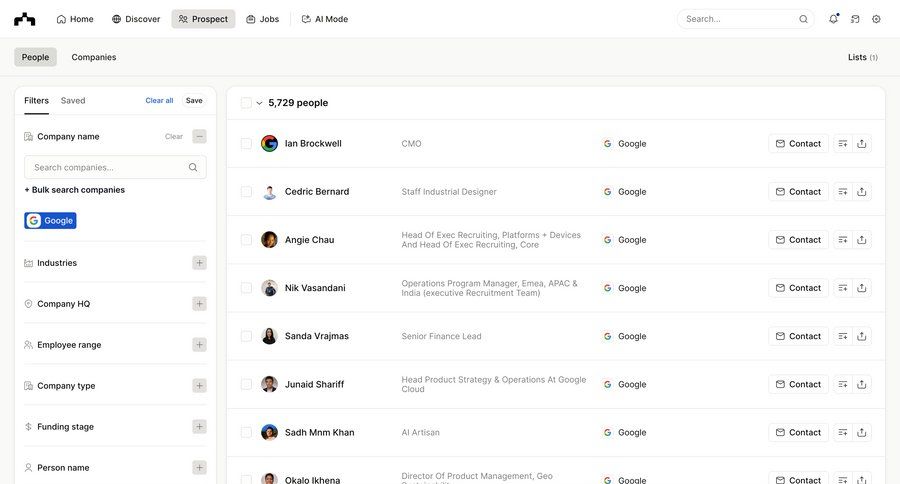The height and width of the screenshot is (484, 900).
Task: Open the notifications bell icon
Action: pos(833,19)
